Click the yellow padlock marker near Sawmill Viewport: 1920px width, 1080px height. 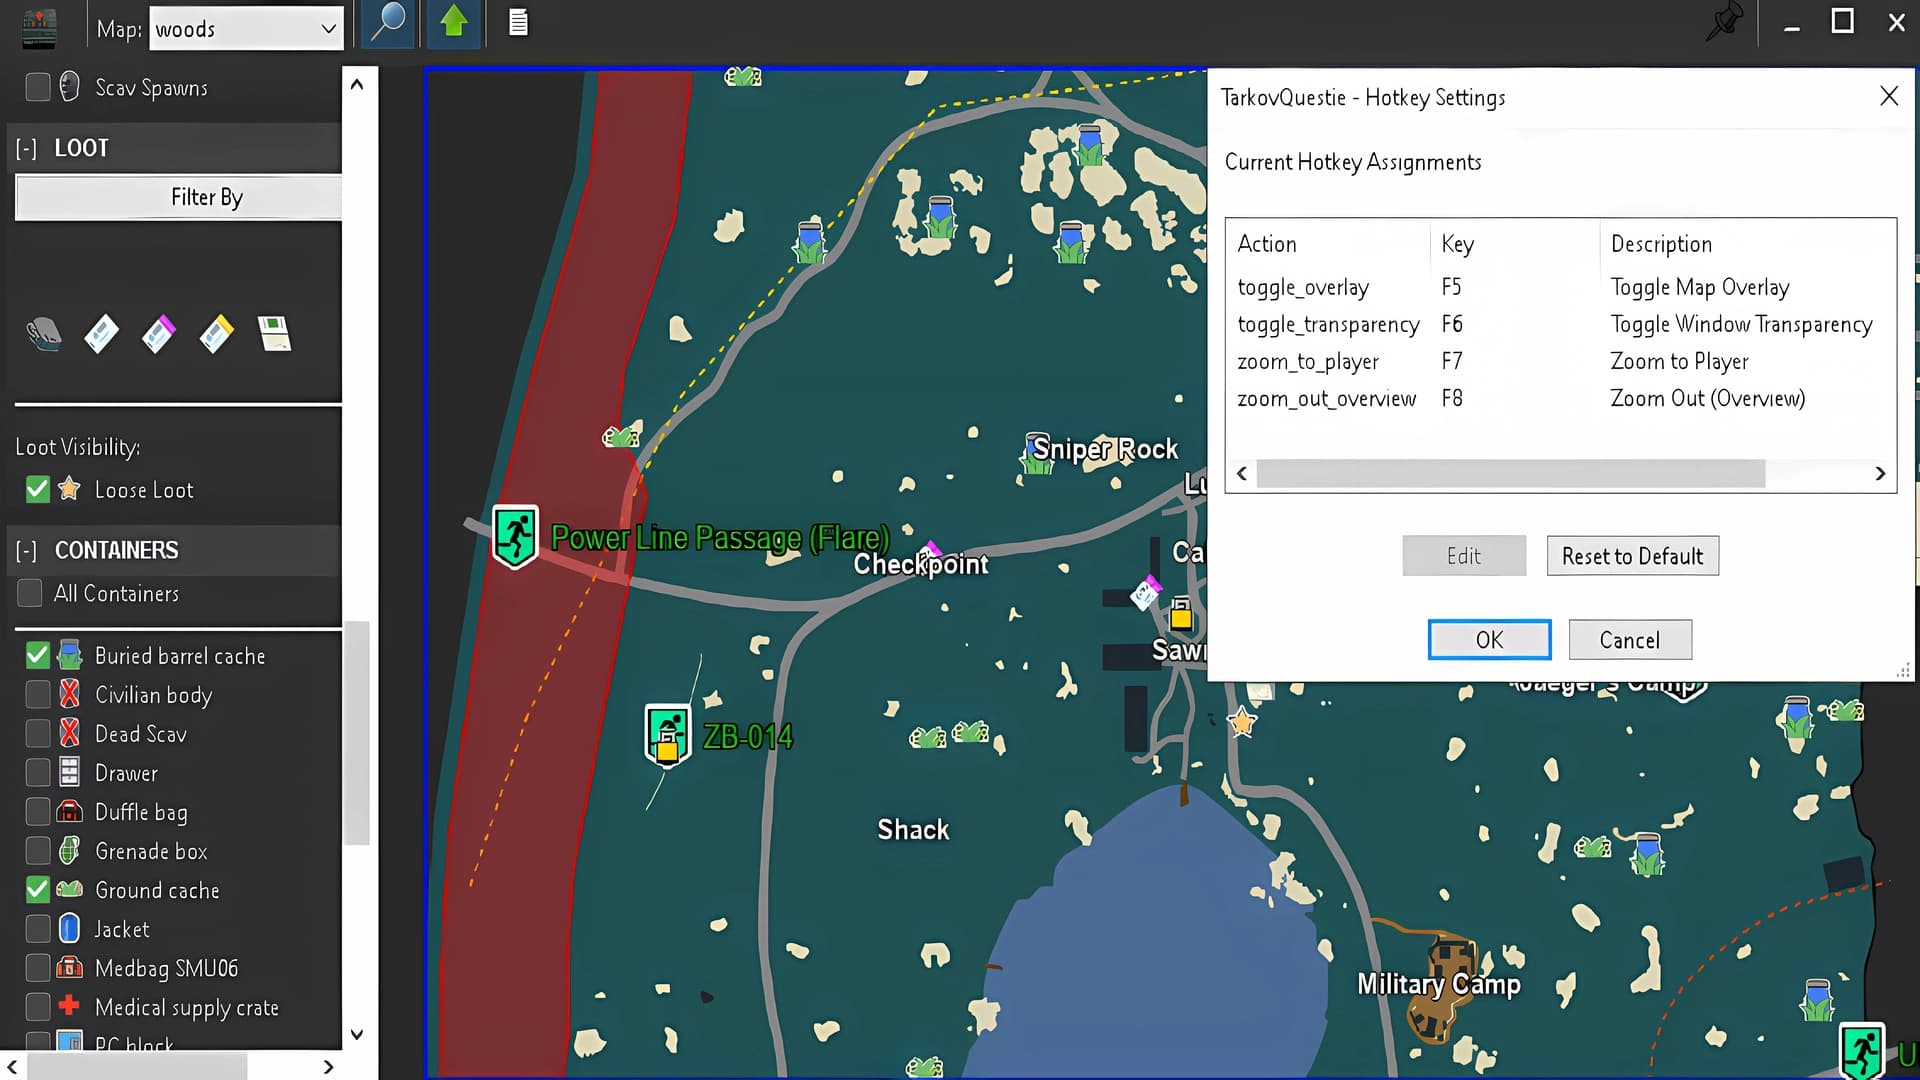[x=1181, y=613]
